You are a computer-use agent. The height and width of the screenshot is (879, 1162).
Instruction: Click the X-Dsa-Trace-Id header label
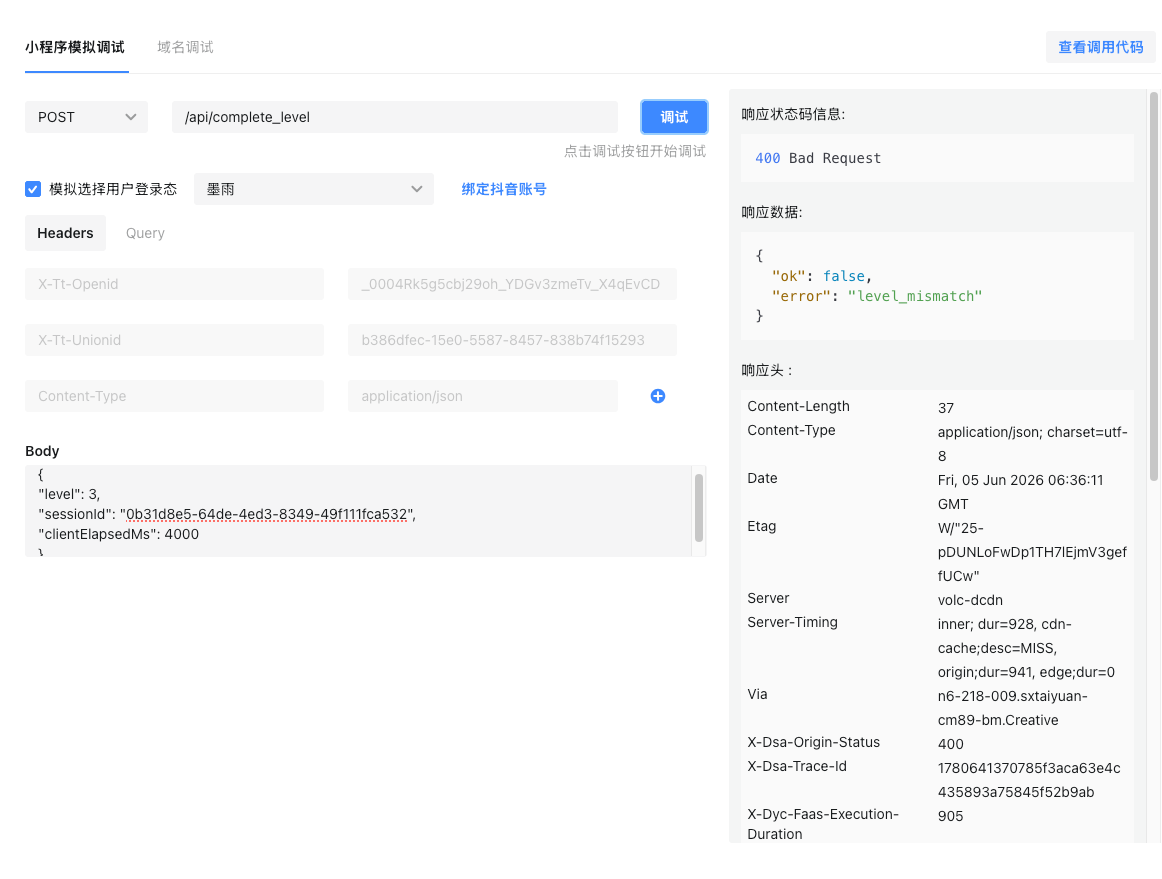tap(797, 766)
